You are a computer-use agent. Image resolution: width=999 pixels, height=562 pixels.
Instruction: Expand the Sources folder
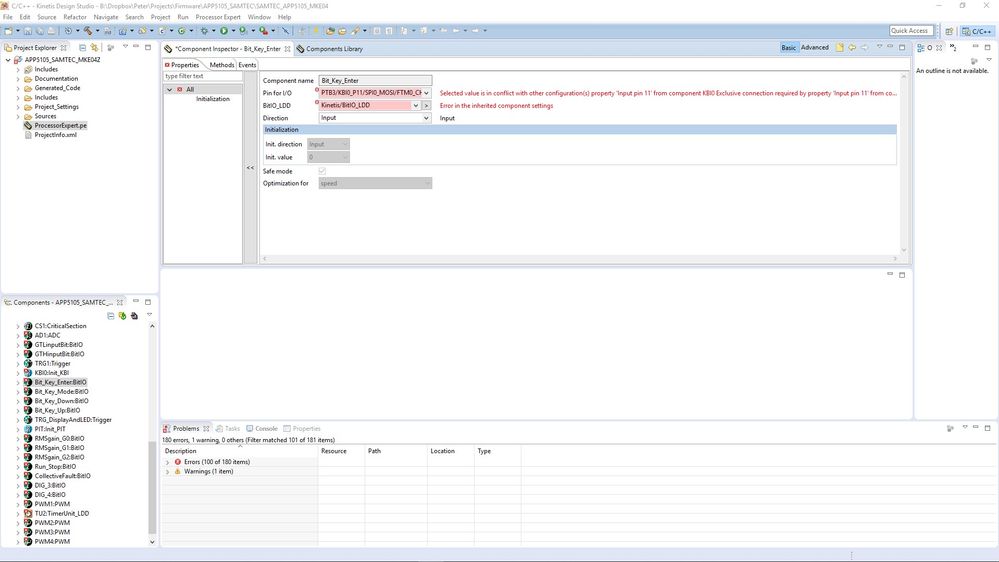tap(18, 116)
